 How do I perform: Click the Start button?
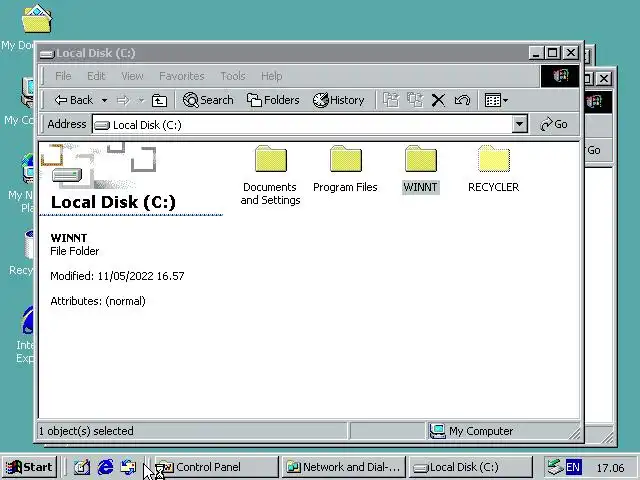29,467
